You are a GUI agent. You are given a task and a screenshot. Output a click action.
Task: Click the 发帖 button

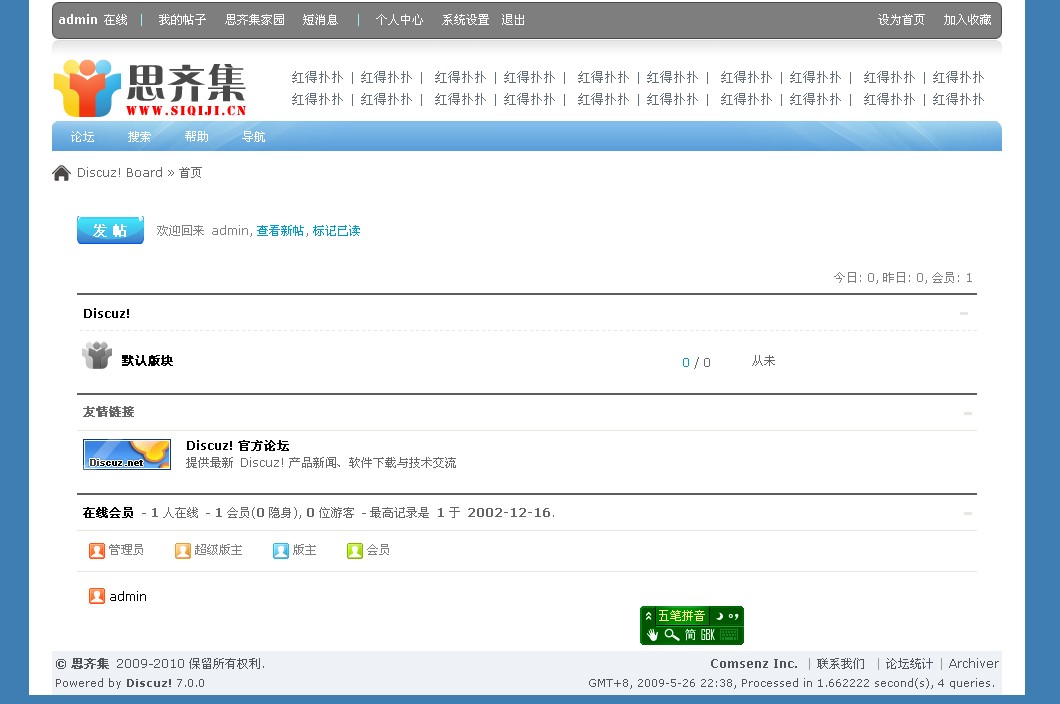(x=110, y=230)
